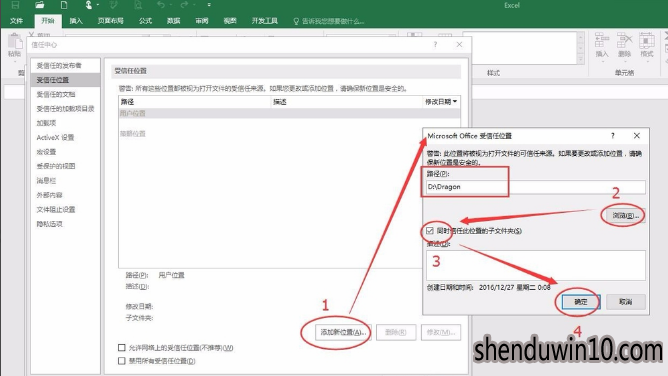Click the Save icon in quick access toolbar

pos(15,5)
